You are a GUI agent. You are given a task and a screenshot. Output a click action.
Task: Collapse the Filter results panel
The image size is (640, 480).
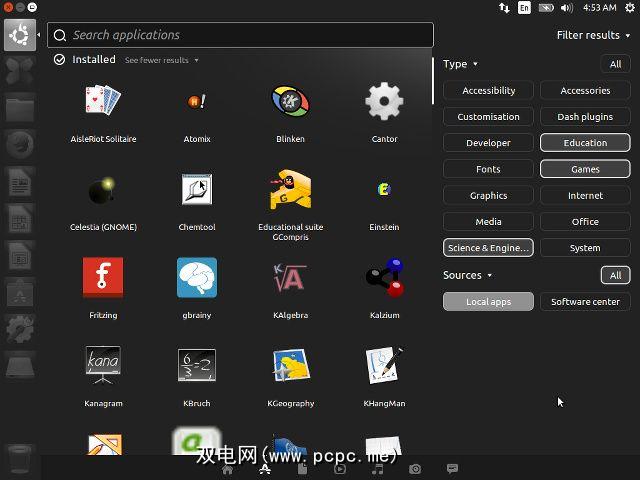tap(593, 36)
